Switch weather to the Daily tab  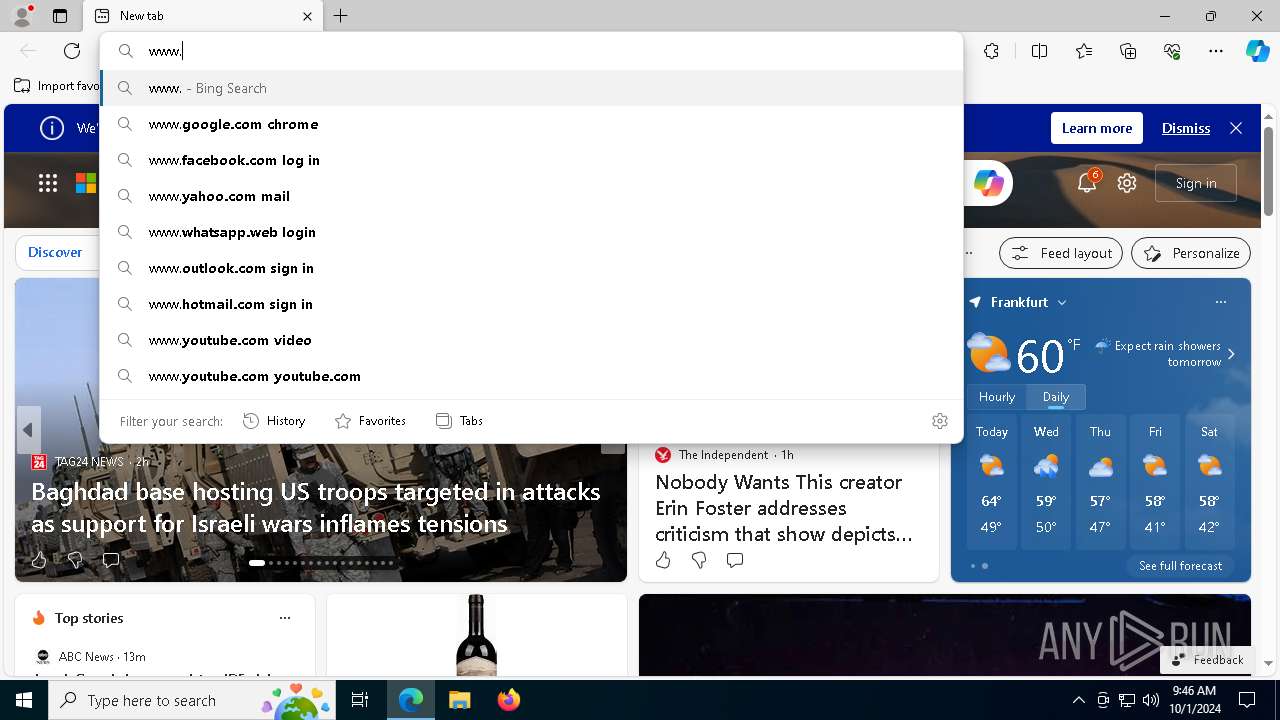click(1056, 397)
